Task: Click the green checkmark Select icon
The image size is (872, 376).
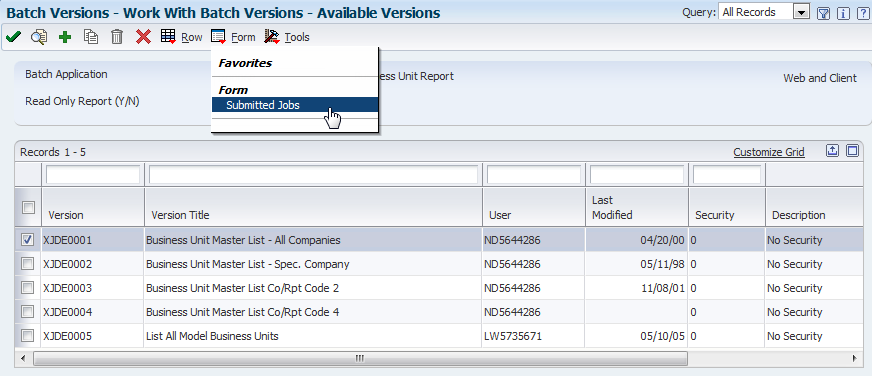Action: pos(13,37)
